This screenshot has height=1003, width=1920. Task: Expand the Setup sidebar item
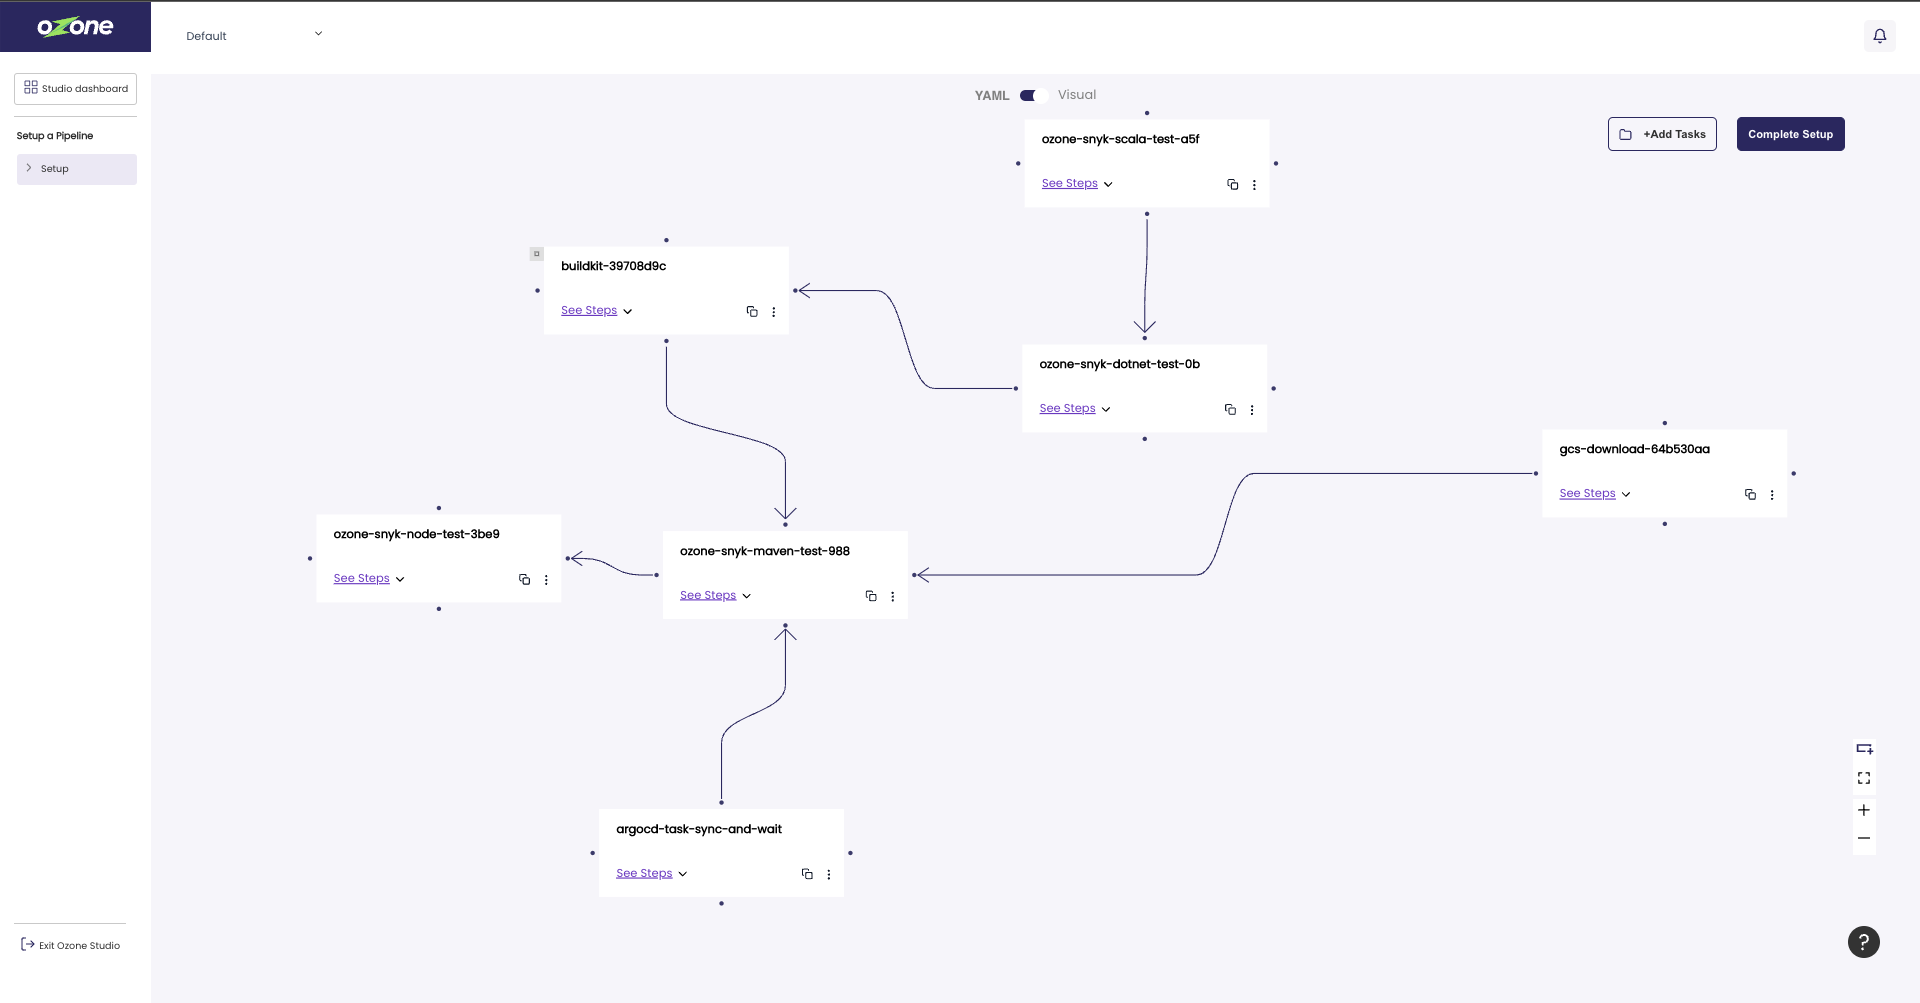tap(76, 169)
